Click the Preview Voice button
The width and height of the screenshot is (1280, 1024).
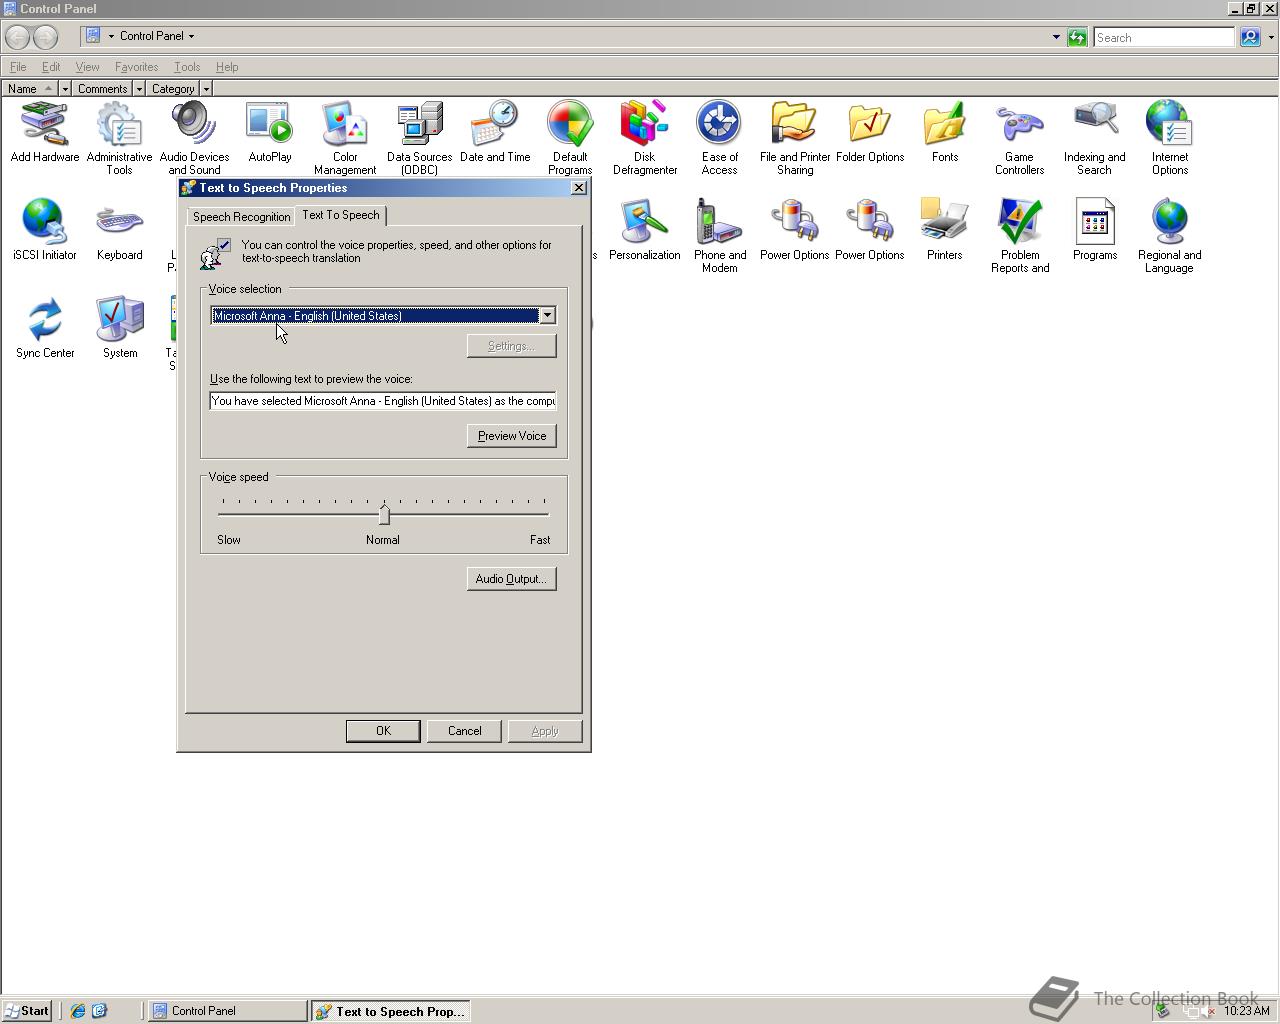pos(512,436)
